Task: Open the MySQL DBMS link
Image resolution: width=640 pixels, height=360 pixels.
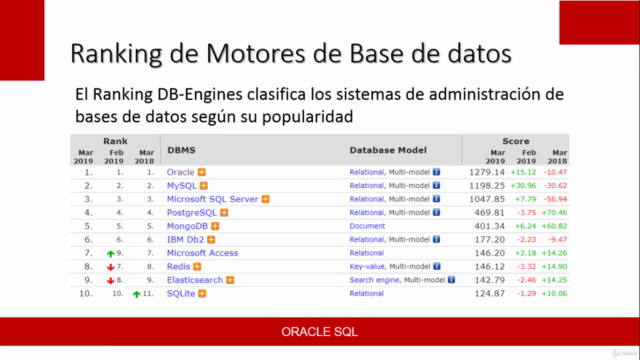Action: point(182,186)
